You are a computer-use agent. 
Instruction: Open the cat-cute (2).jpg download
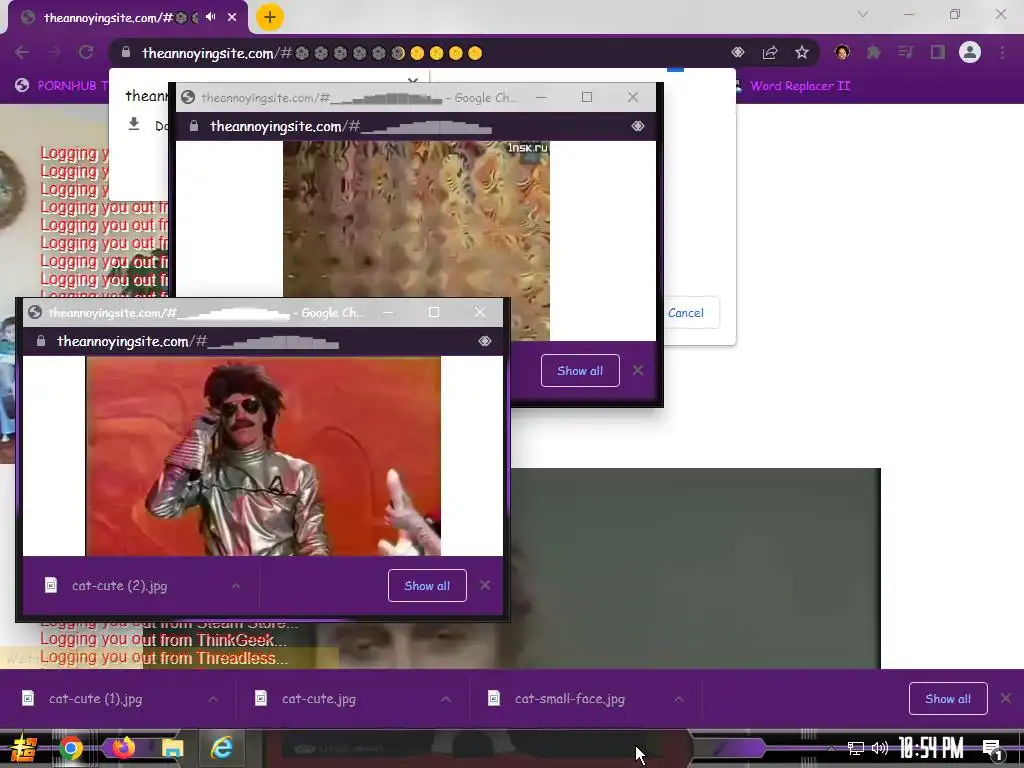coord(119,586)
